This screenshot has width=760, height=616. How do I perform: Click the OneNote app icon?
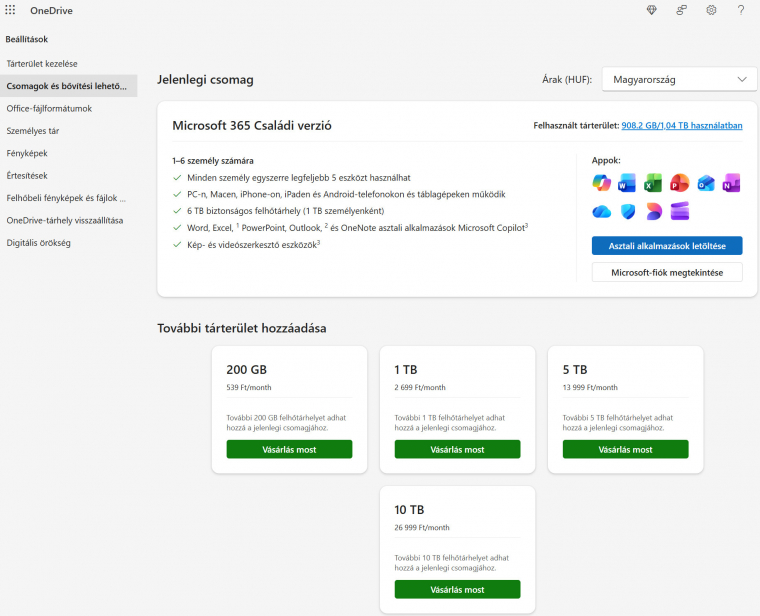[732, 183]
